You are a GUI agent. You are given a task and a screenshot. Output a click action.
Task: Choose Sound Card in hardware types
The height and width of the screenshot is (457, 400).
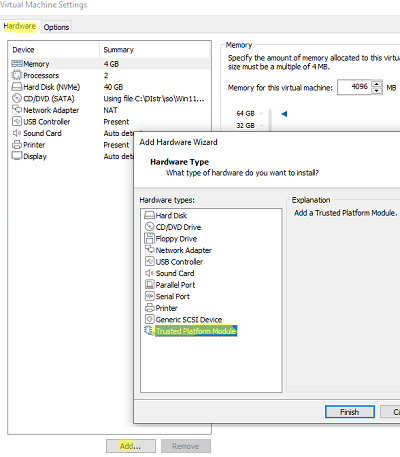(x=175, y=273)
